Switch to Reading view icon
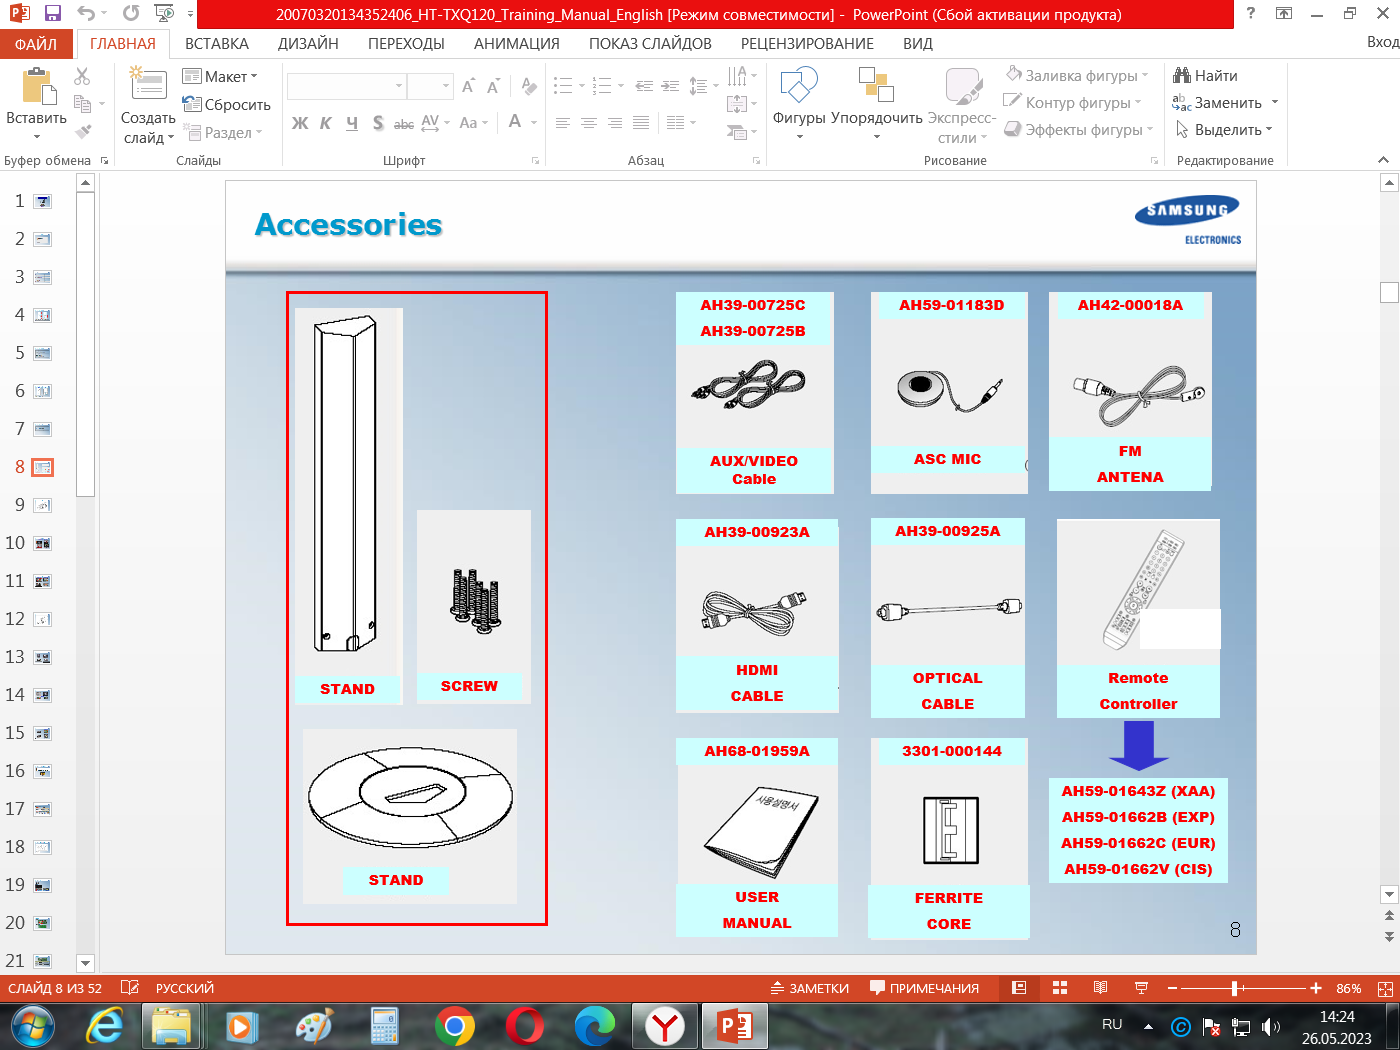Screen dimensions: 1400x1050 point(1100,988)
